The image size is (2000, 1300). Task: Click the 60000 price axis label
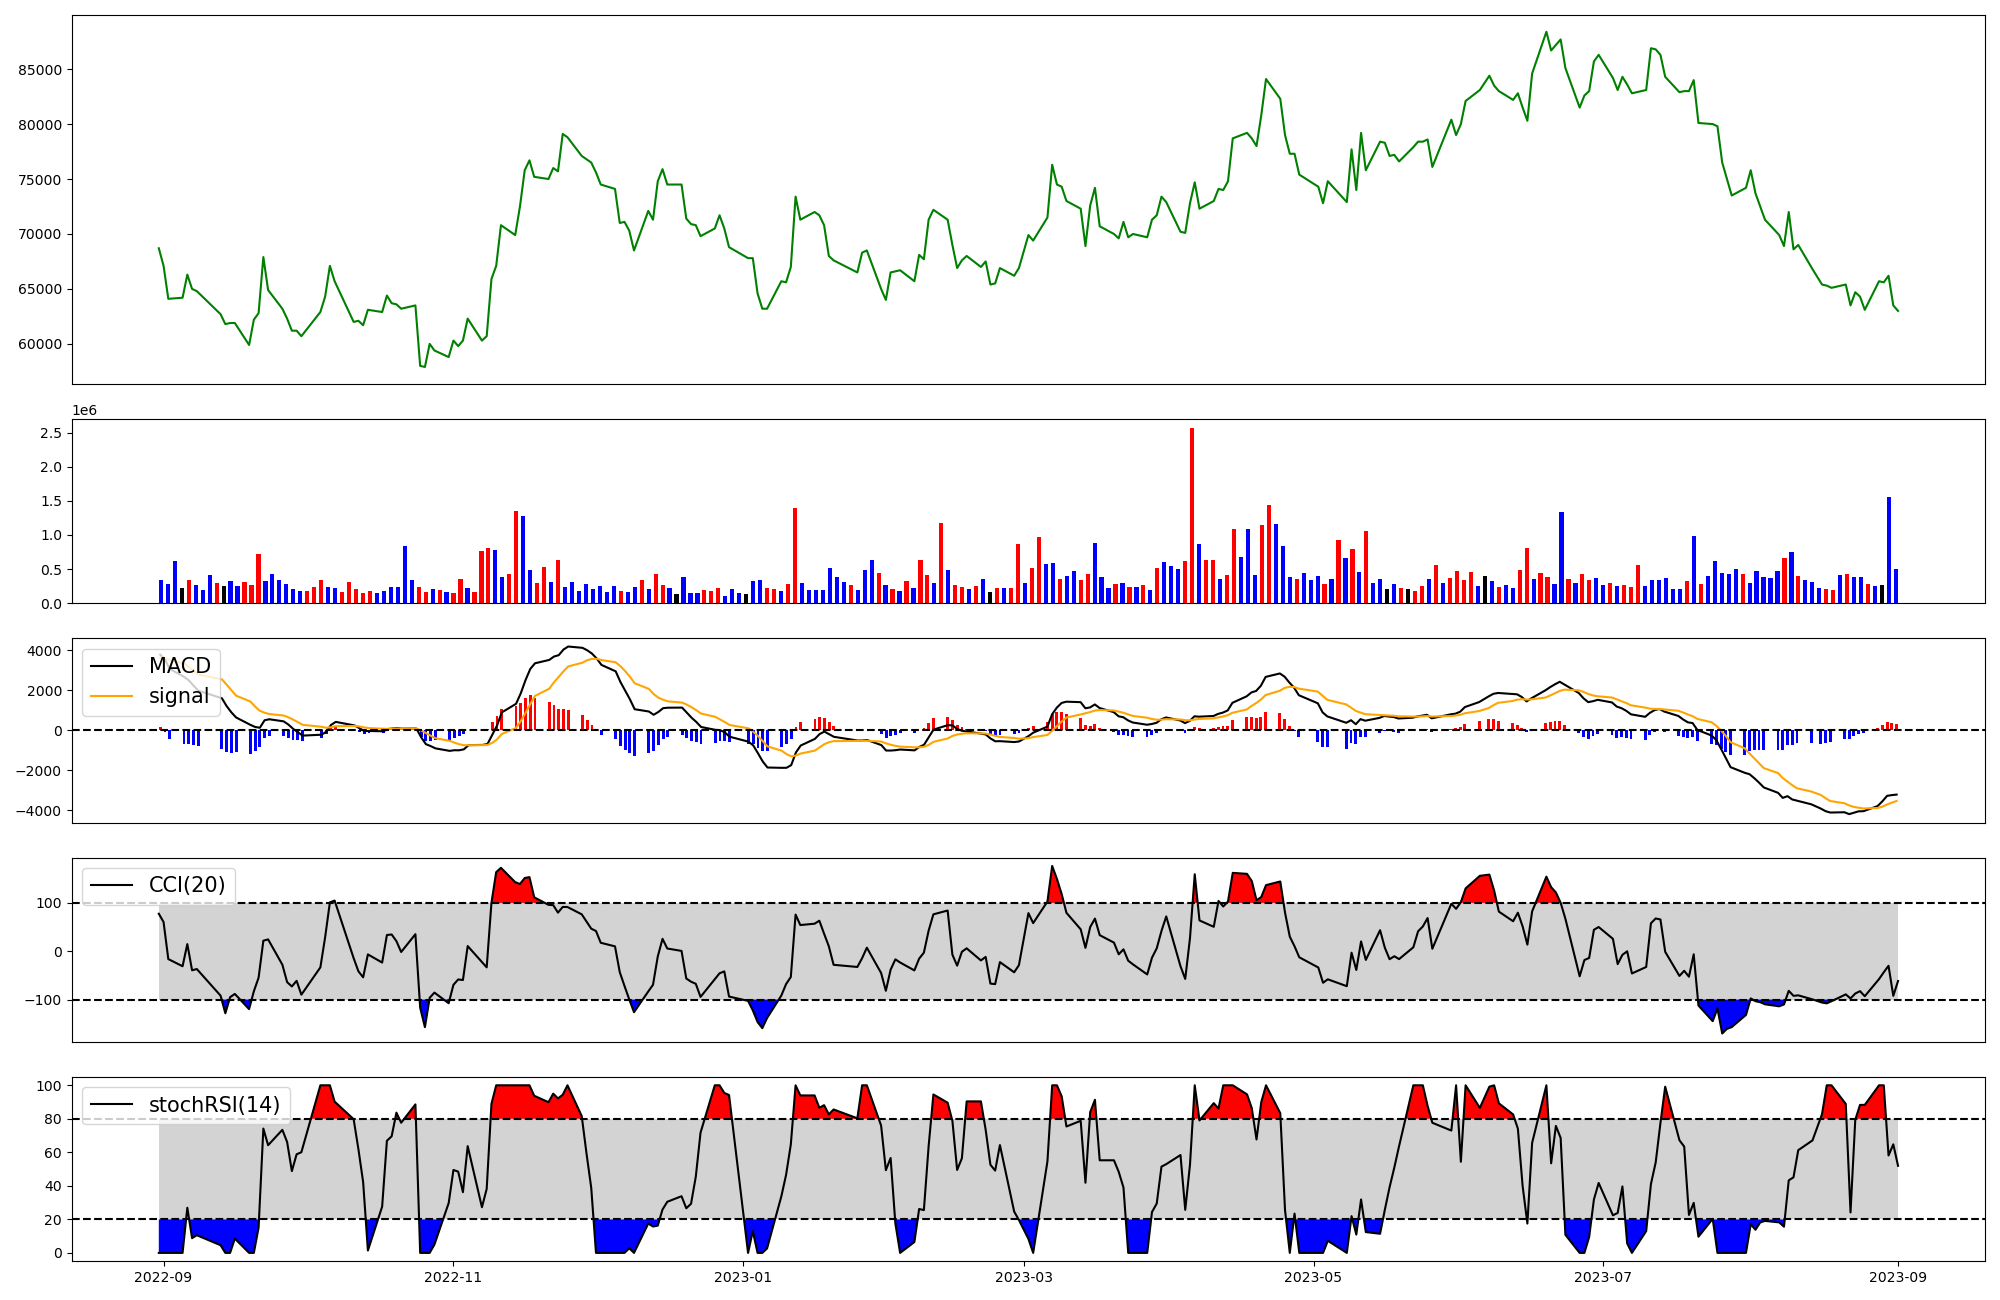coord(40,344)
